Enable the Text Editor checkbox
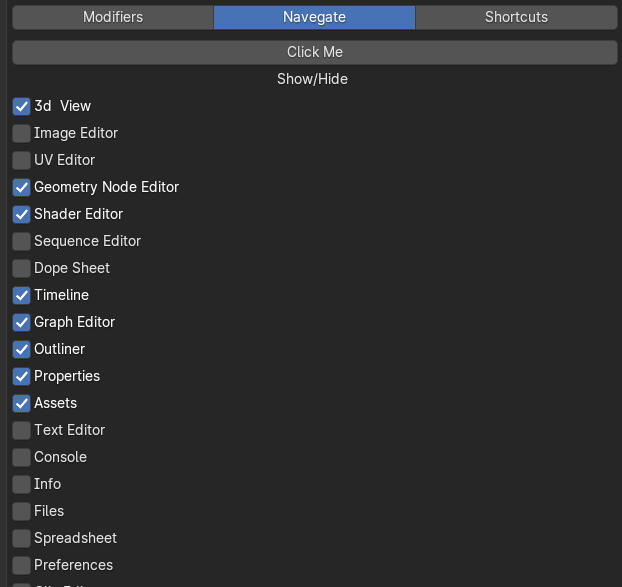The height and width of the screenshot is (587, 622). pos(22,430)
